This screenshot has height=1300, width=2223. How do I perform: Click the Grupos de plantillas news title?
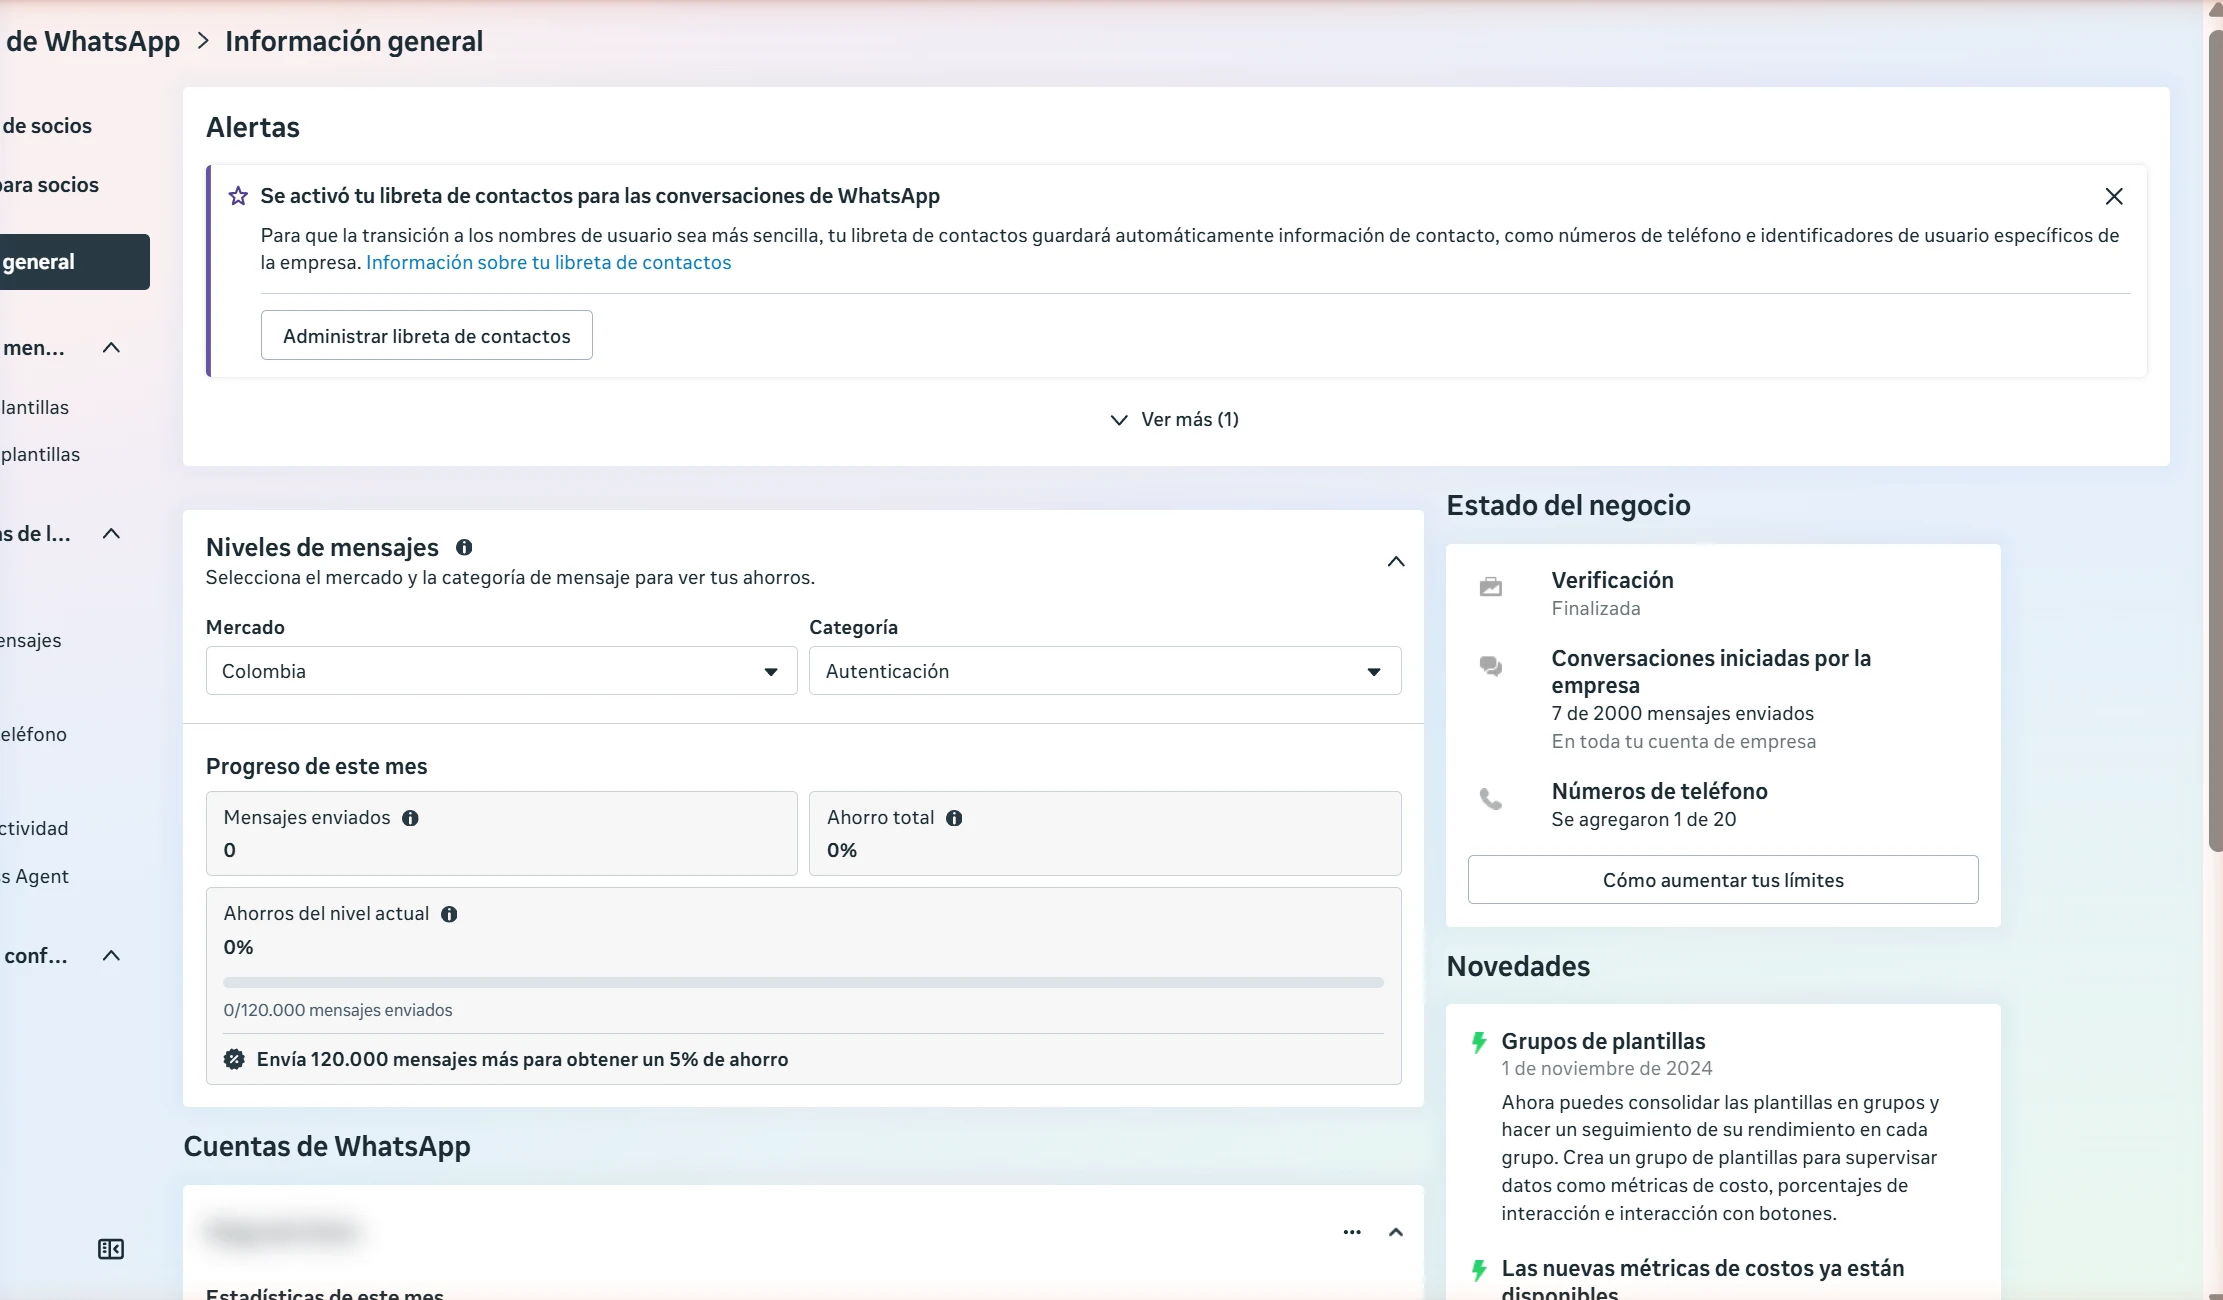click(x=1603, y=1042)
